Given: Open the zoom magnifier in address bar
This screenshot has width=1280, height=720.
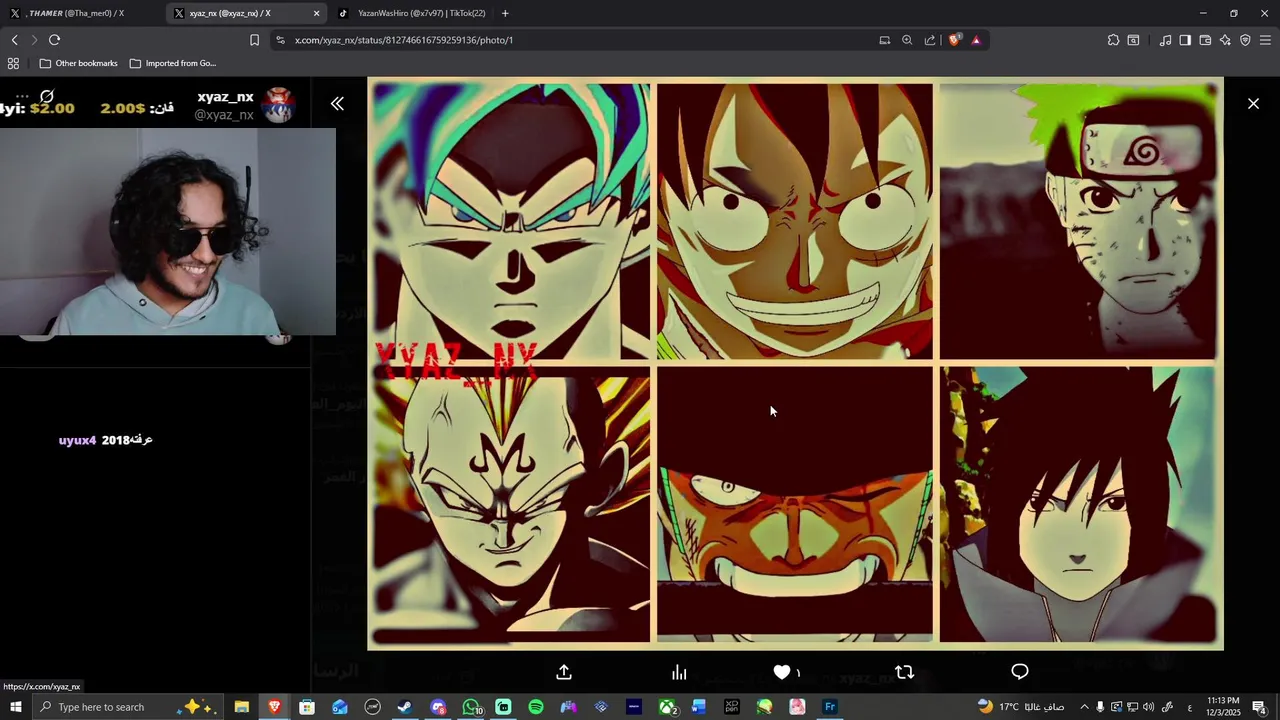Looking at the screenshot, I should pos(907,40).
